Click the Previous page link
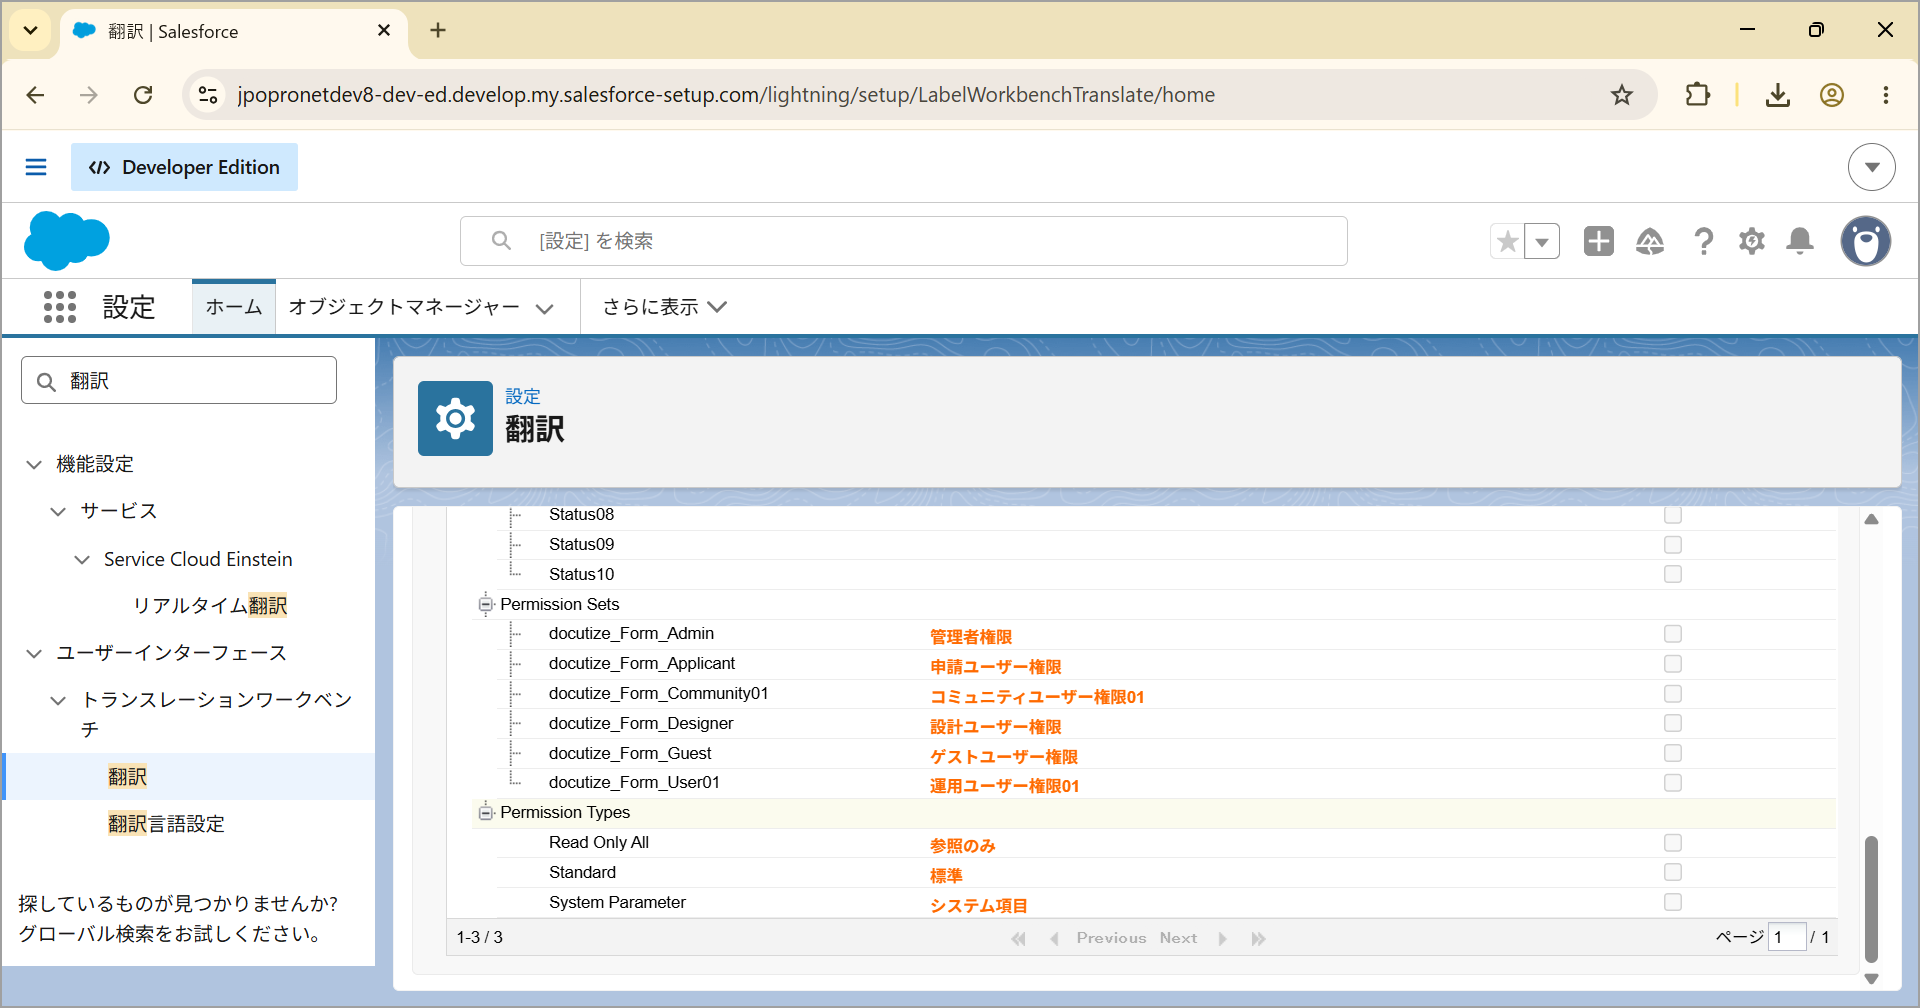This screenshot has width=1920, height=1008. [1111, 938]
